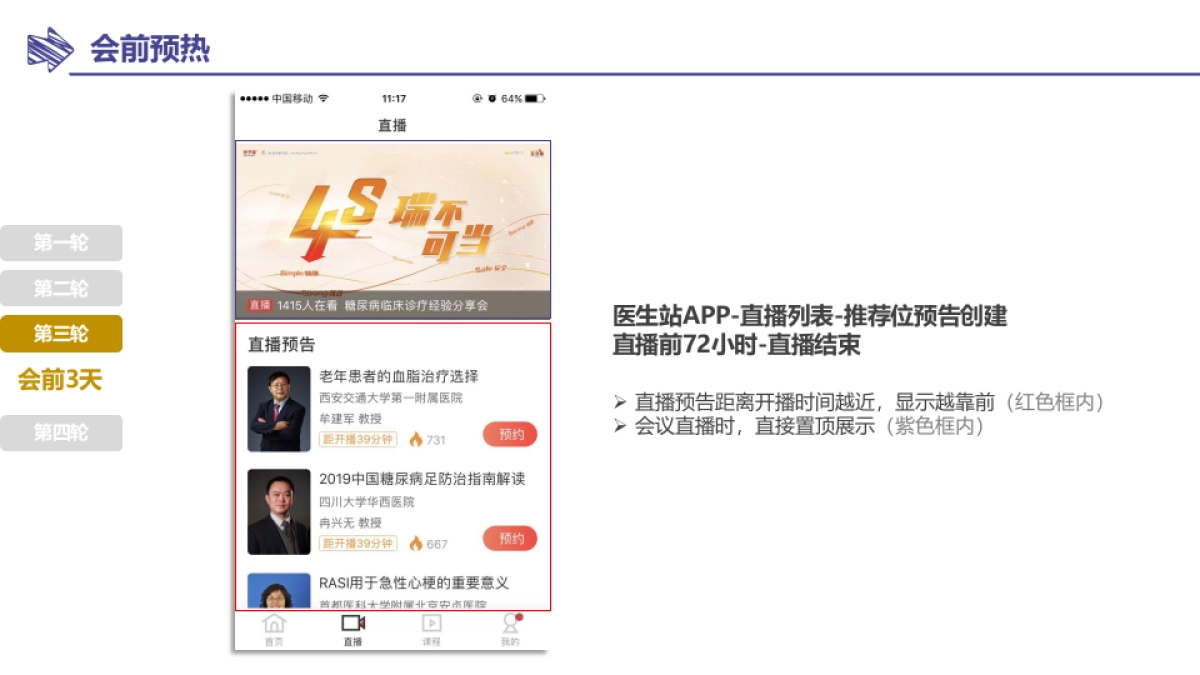Tap the 直播 camera icon in tab bar

click(x=354, y=623)
